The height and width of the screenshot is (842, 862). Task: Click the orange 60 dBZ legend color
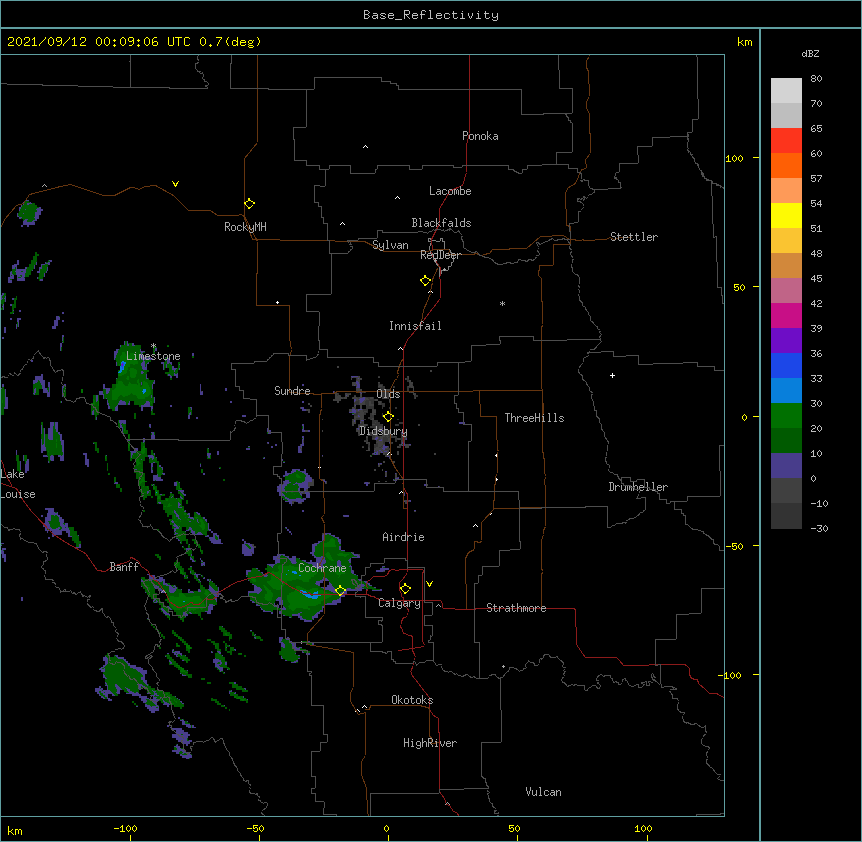coord(786,165)
